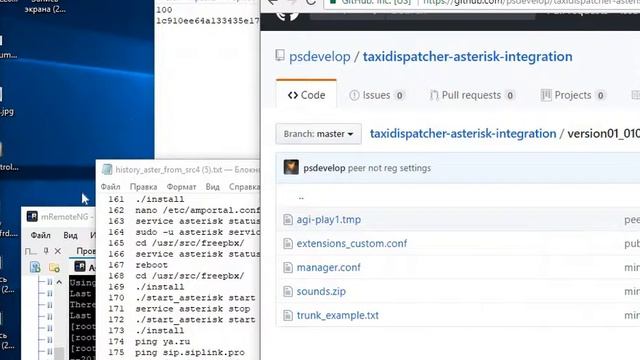The width and height of the screenshot is (640, 360).
Task: Click hash text '1c910ee64a133435e17' in background window
Action: coord(208,21)
